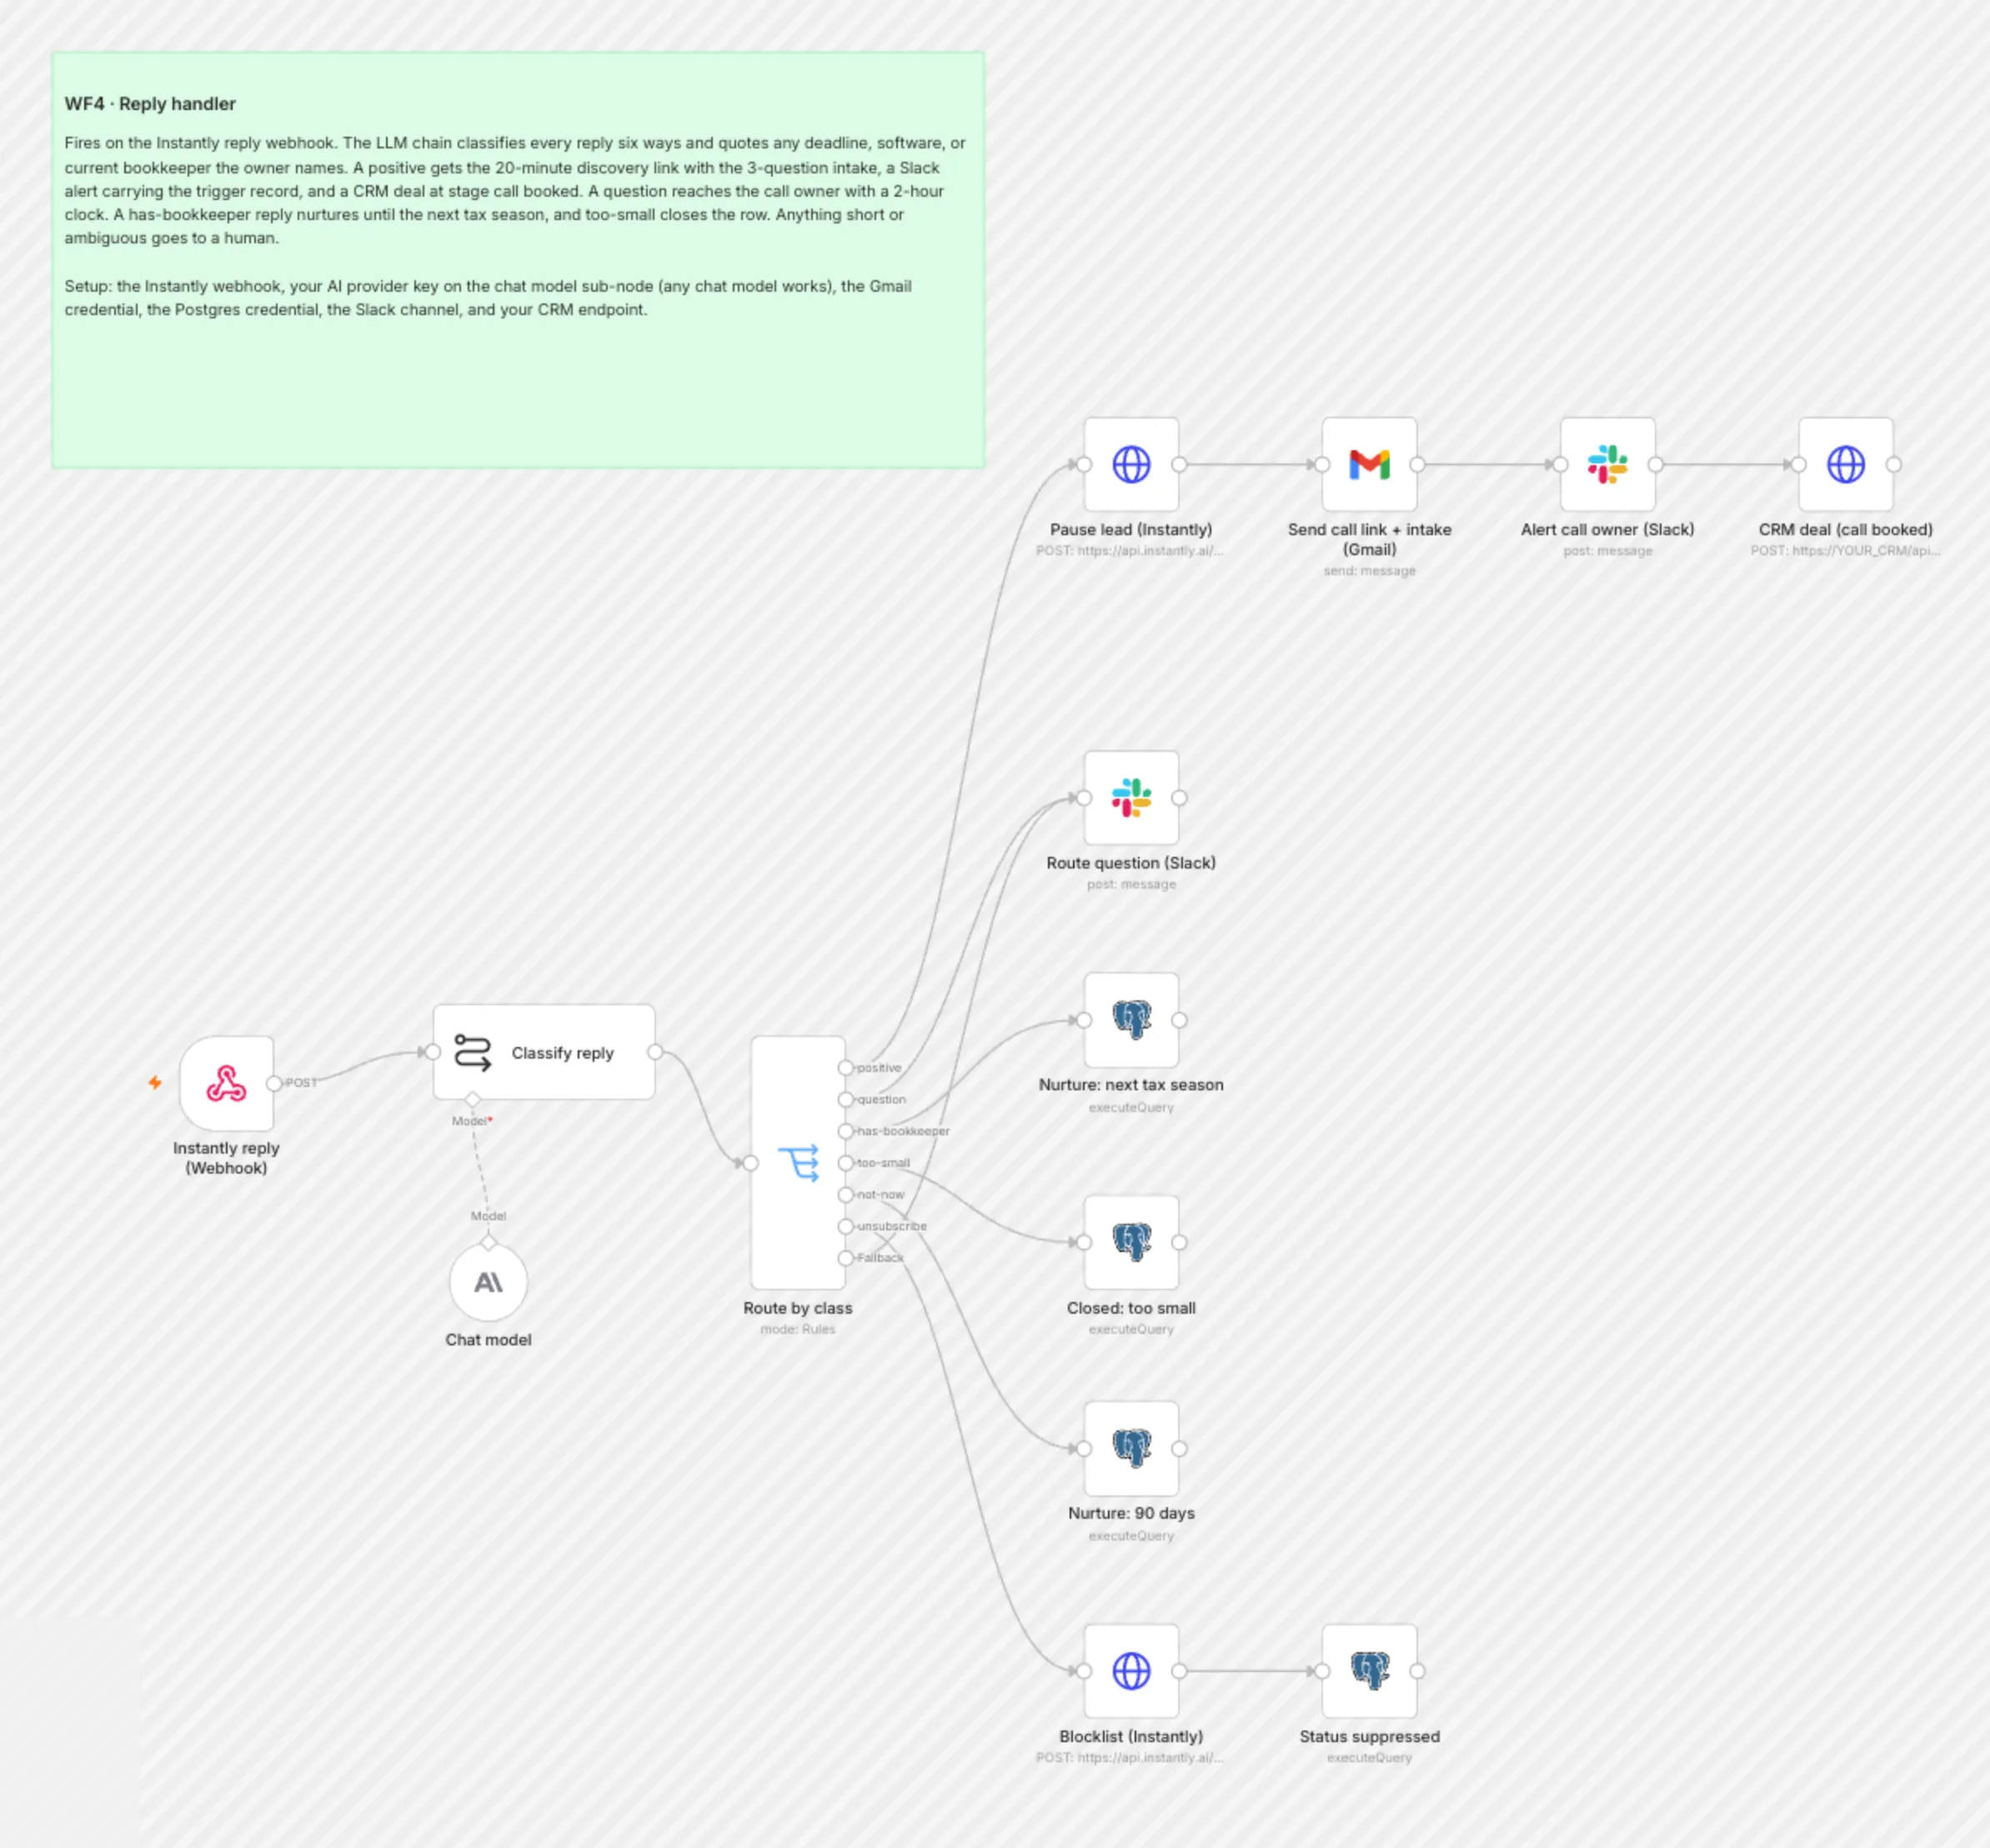Click the 'mode: Rules' subtitle under Route by class
Viewport: 1990px width, 1848px height.
(798, 1329)
